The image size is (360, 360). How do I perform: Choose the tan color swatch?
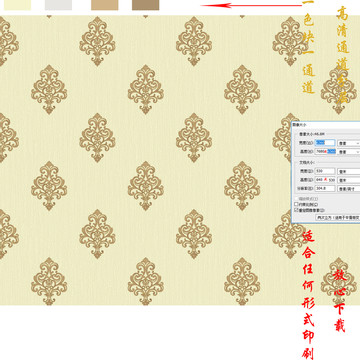point(105,5)
